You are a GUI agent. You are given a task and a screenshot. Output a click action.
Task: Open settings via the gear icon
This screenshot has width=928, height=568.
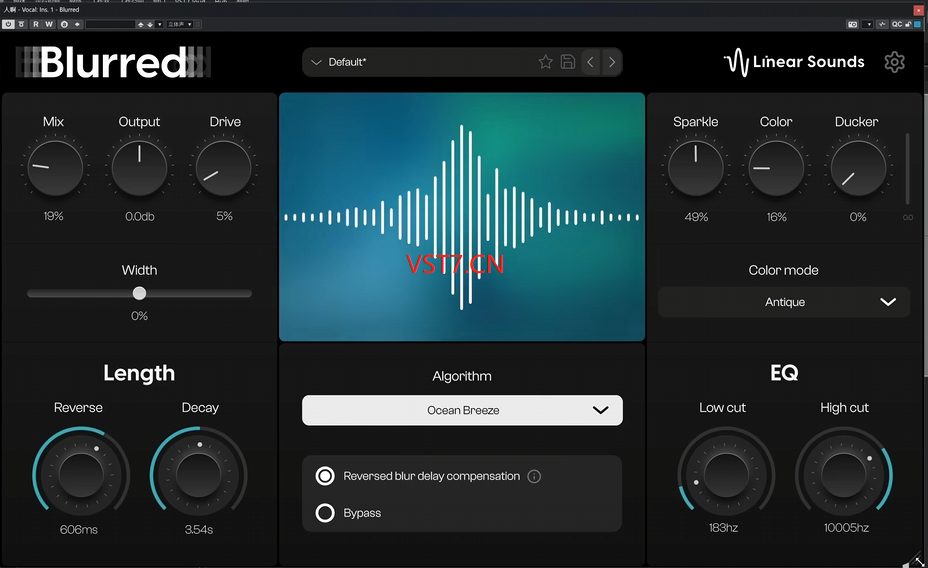894,62
